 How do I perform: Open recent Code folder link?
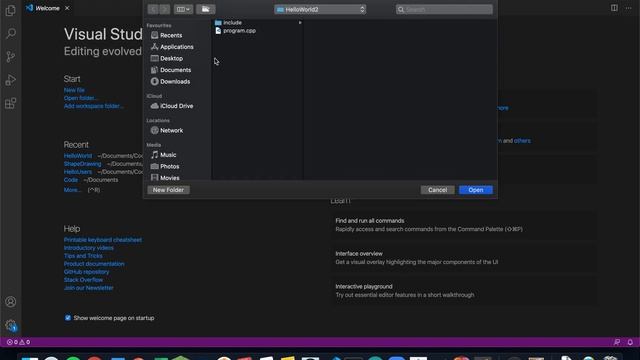coord(71,180)
